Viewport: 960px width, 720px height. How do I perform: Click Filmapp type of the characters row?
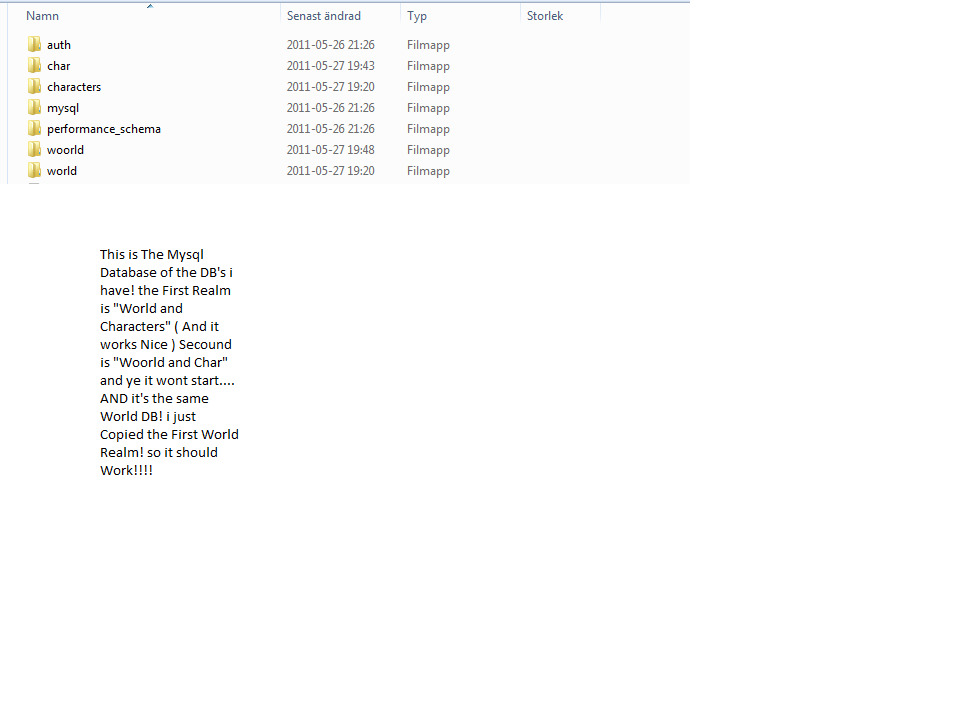(x=429, y=87)
